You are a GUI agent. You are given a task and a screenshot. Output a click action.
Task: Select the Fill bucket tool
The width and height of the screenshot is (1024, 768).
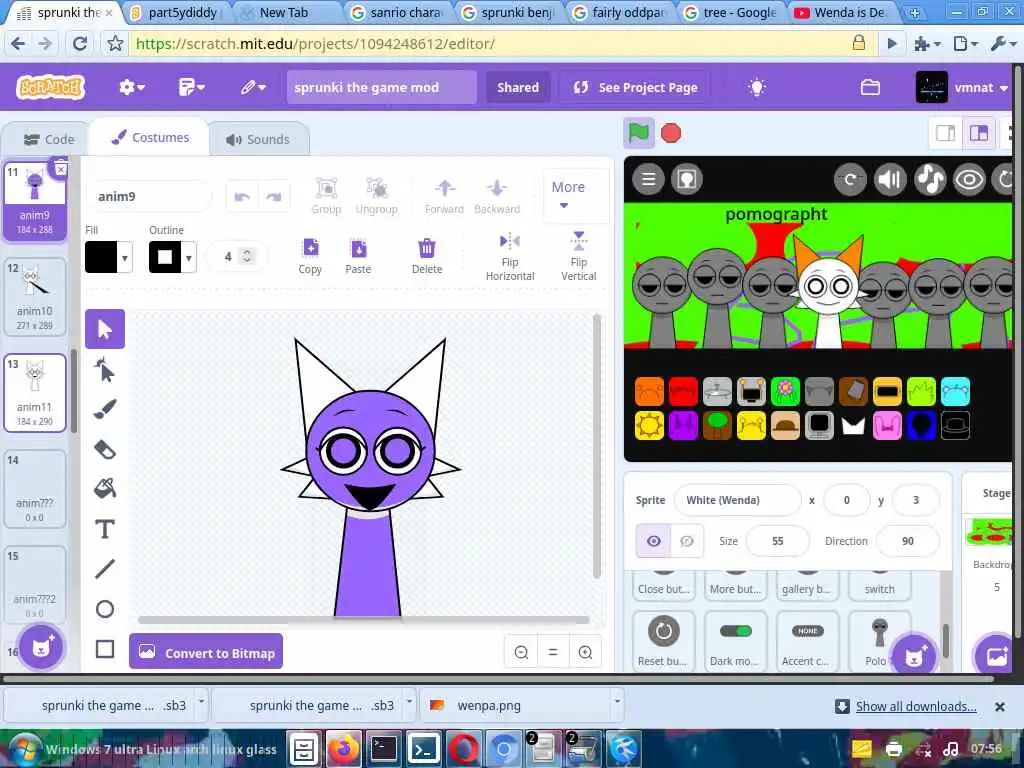104,488
